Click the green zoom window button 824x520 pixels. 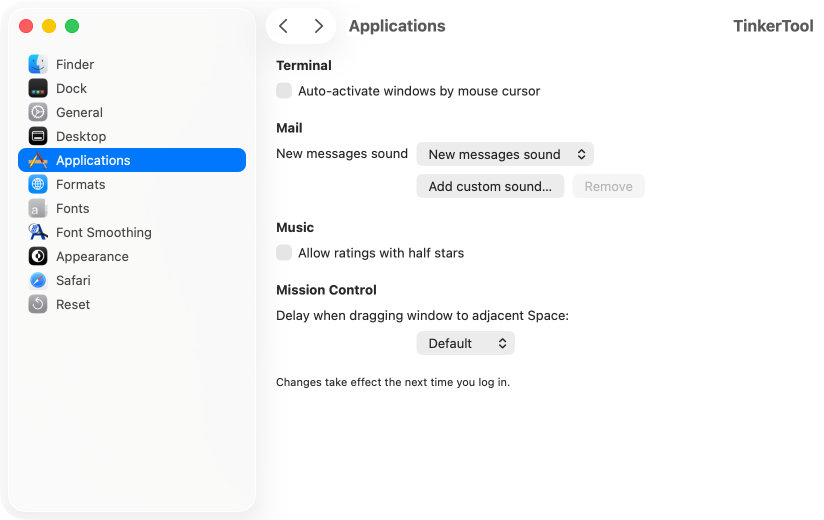click(x=72, y=26)
